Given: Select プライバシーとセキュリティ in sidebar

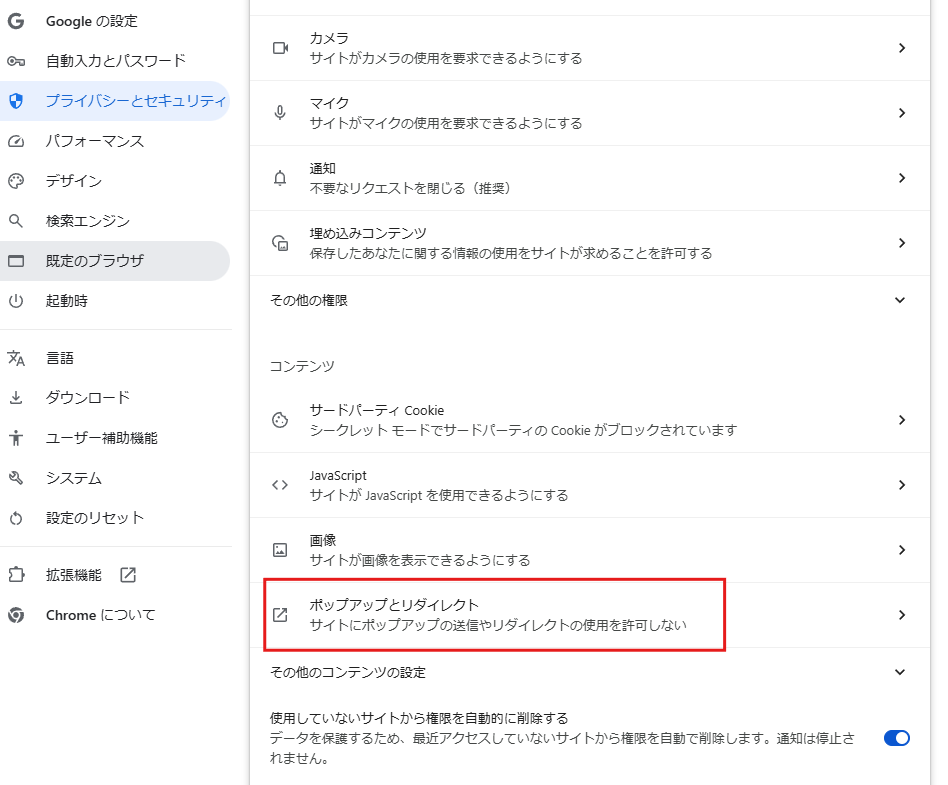Looking at the screenshot, I should click(x=115, y=101).
